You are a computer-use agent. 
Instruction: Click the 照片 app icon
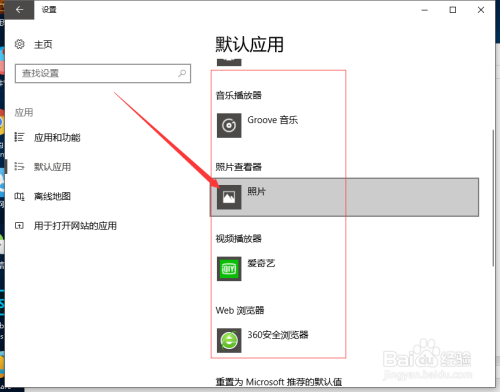pos(229,197)
